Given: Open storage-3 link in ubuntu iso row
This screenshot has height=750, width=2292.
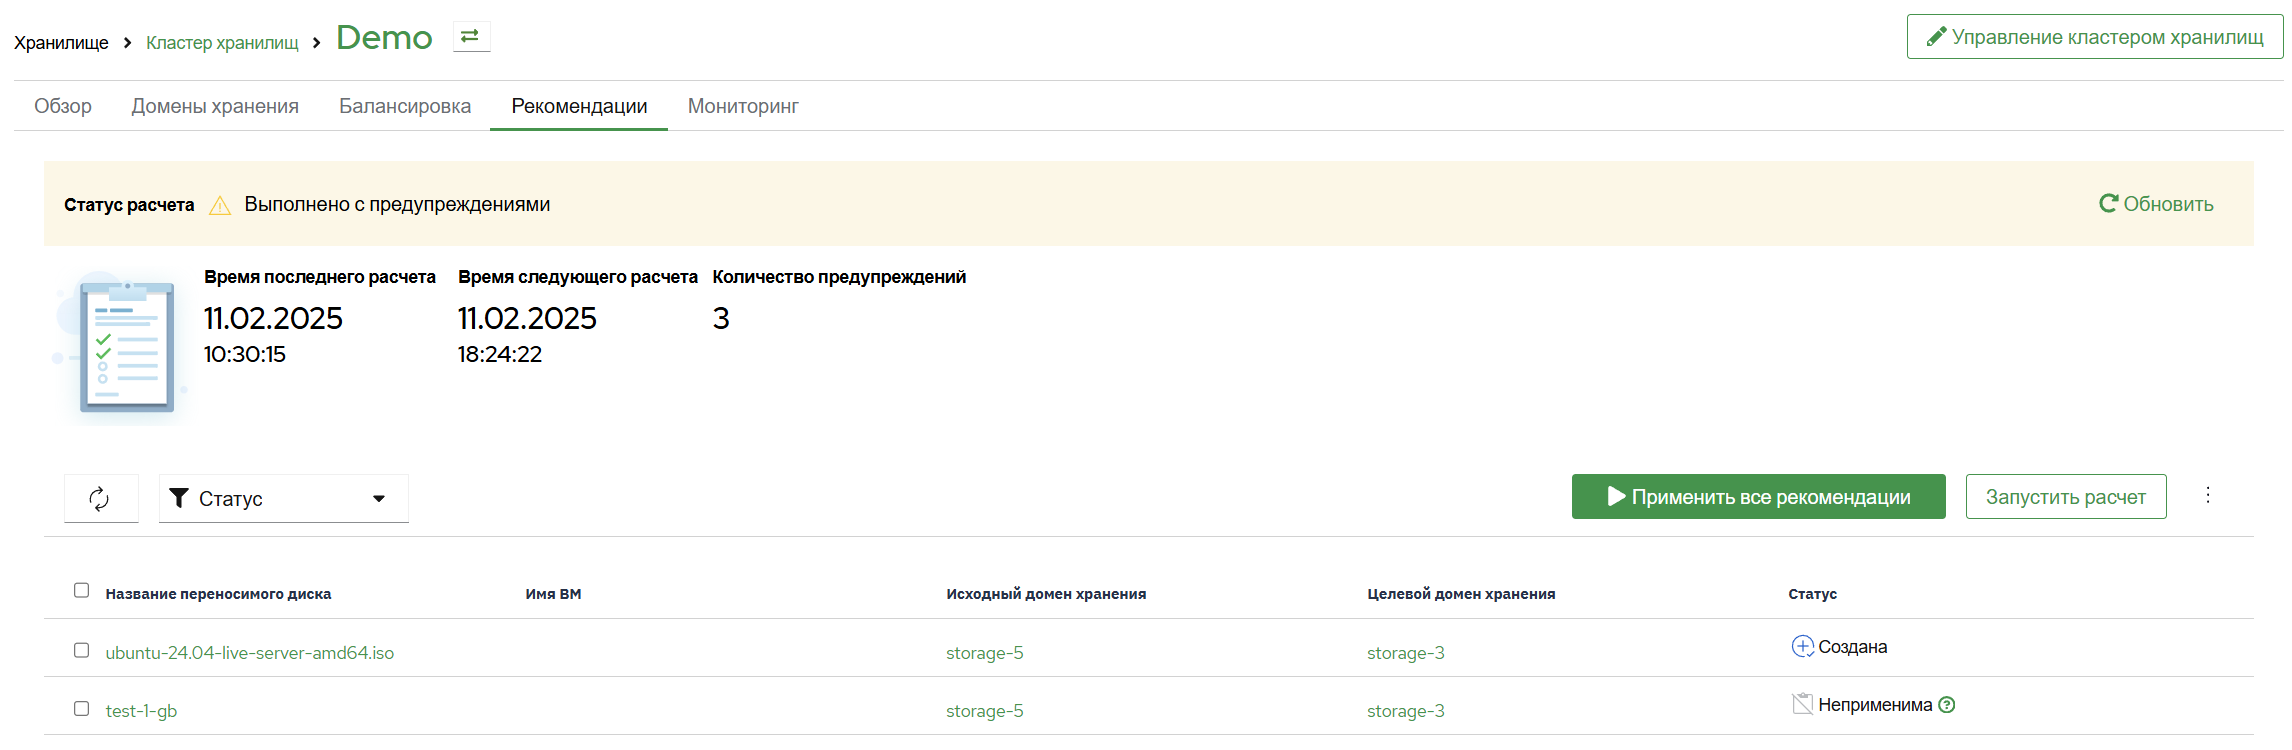Looking at the screenshot, I should [1406, 653].
